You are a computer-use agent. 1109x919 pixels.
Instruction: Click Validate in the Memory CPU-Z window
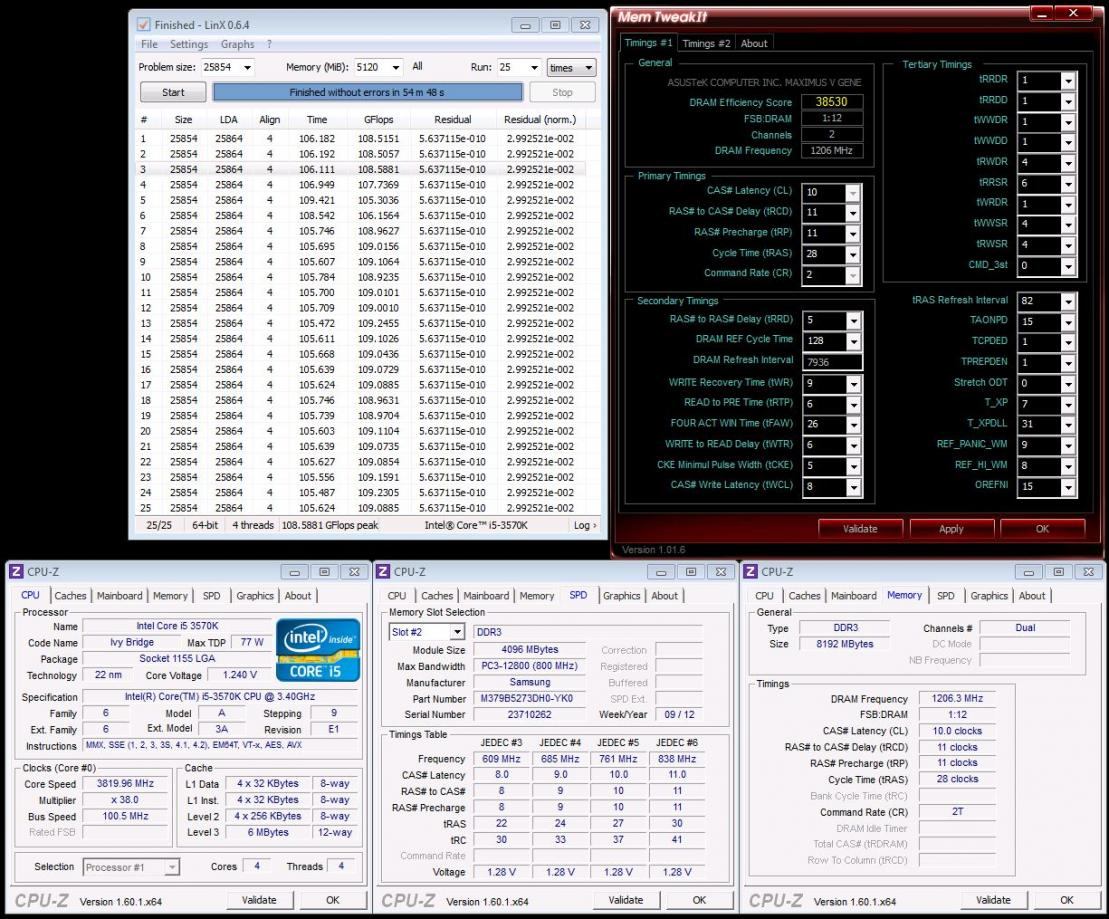click(993, 900)
